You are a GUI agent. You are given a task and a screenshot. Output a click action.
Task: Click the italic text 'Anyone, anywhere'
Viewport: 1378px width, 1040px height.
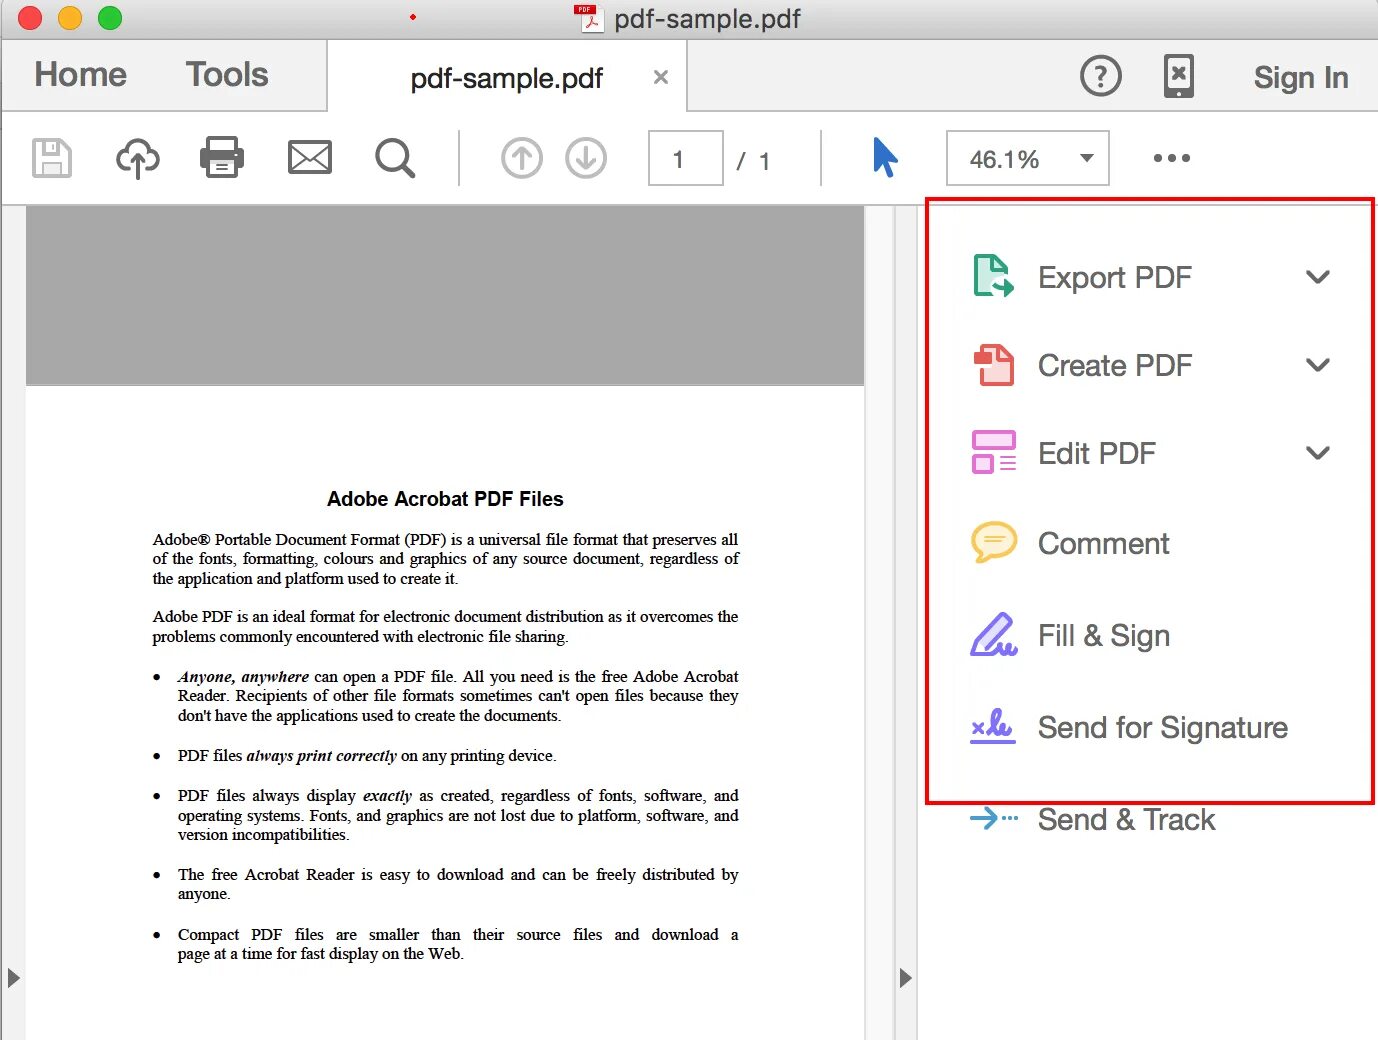coord(243,677)
